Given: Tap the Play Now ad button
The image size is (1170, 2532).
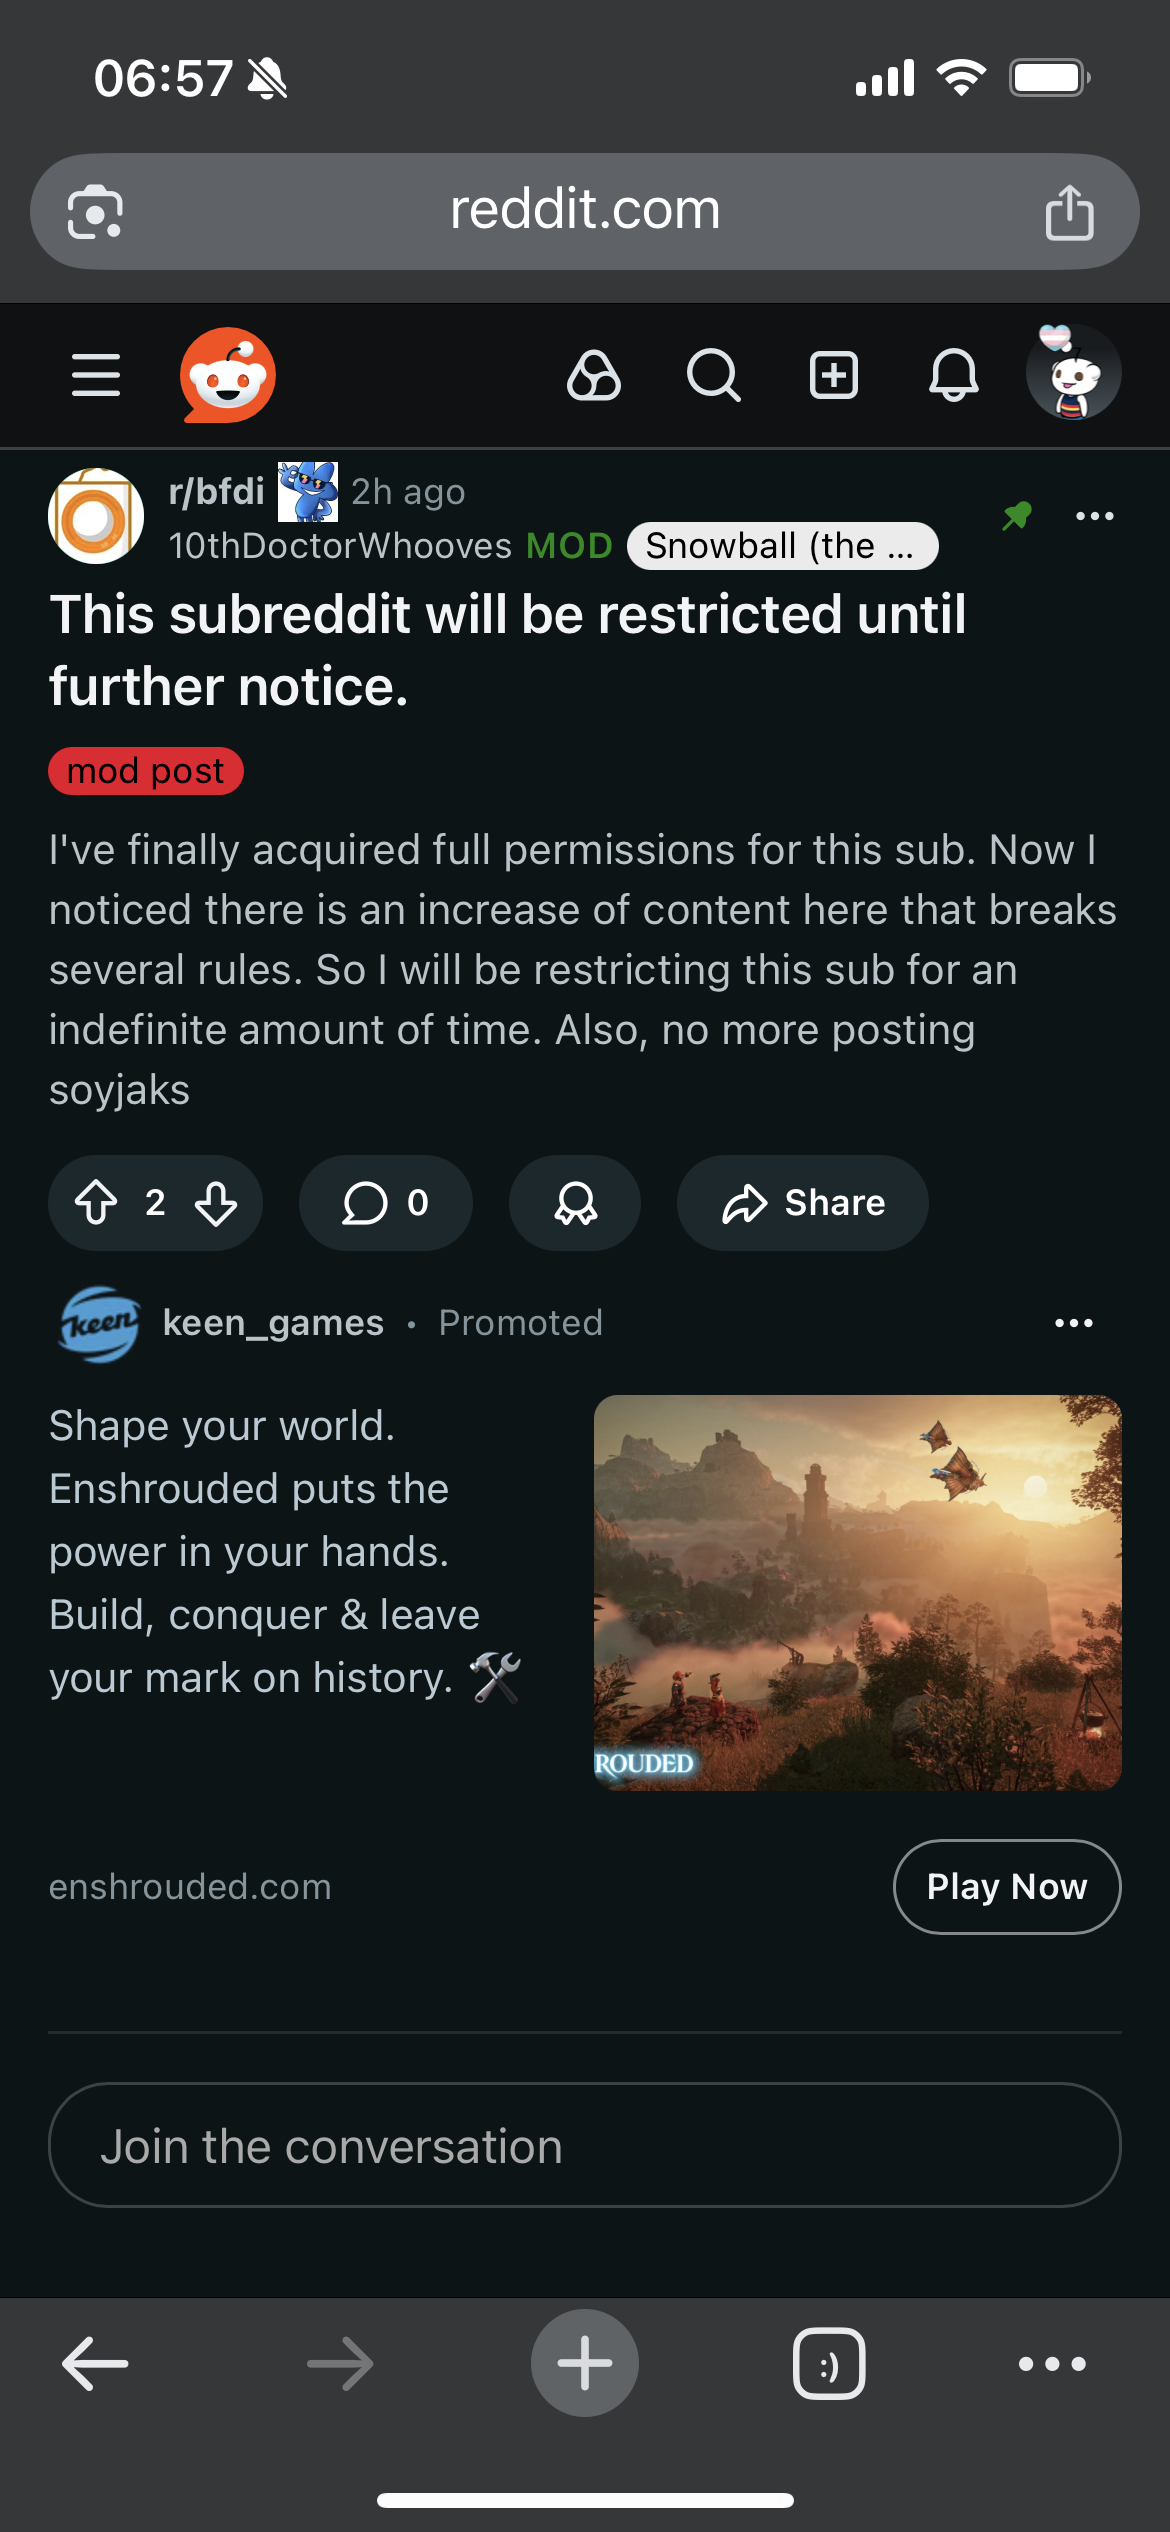Looking at the screenshot, I should click(x=1007, y=1887).
